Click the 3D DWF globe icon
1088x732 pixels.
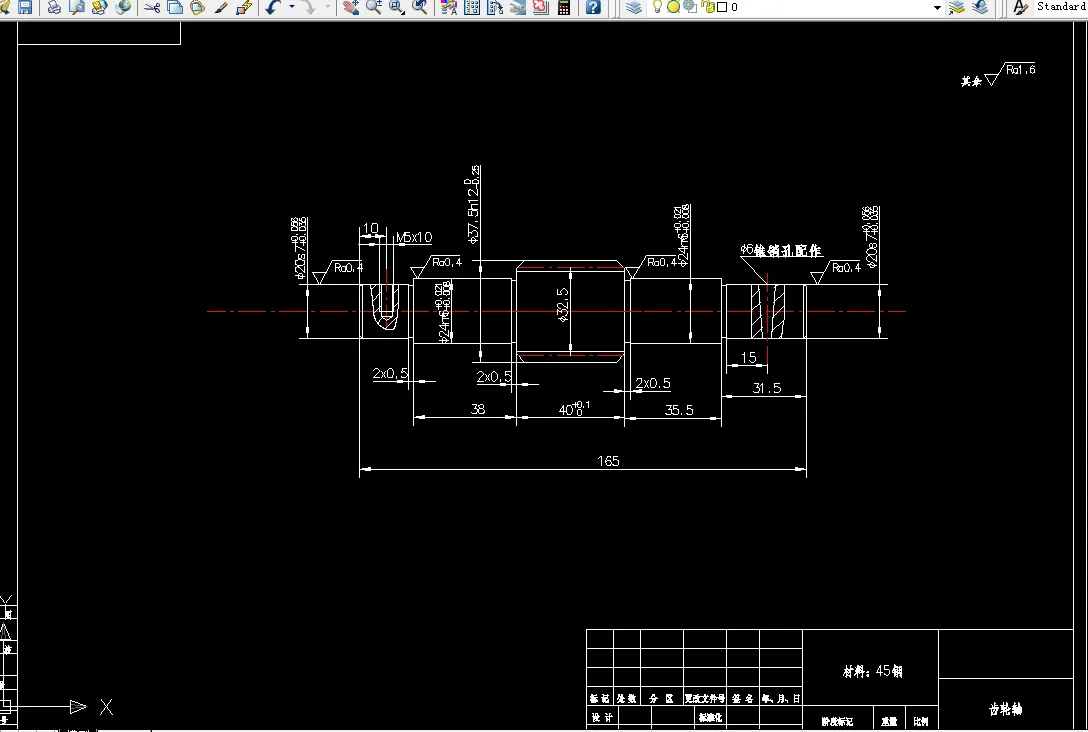pyautogui.click(x=124, y=7)
